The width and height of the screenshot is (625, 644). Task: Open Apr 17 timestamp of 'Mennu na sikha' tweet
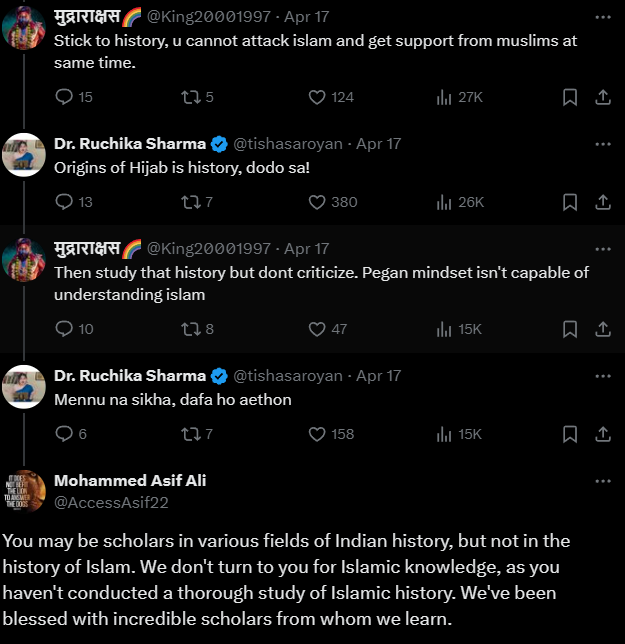(x=378, y=376)
